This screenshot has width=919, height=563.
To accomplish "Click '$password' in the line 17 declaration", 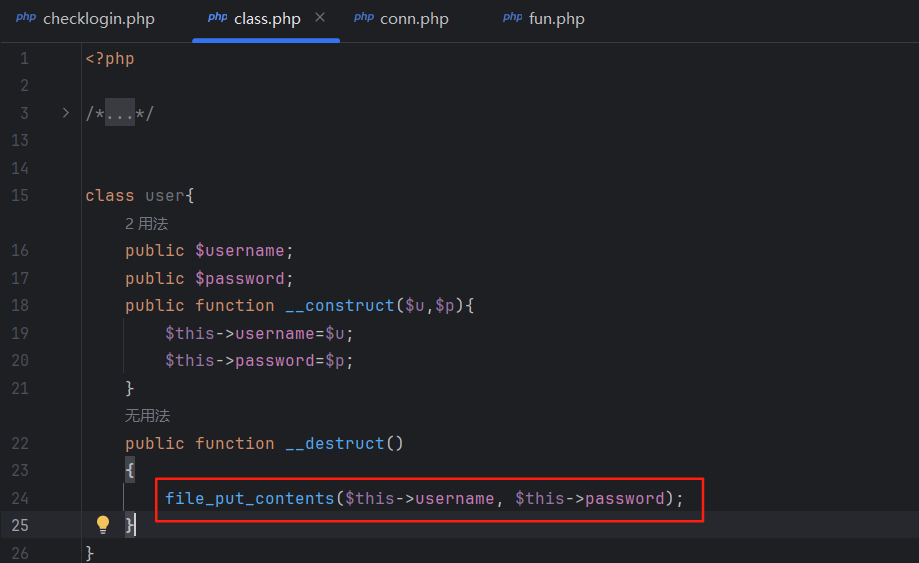I will pos(239,278).
